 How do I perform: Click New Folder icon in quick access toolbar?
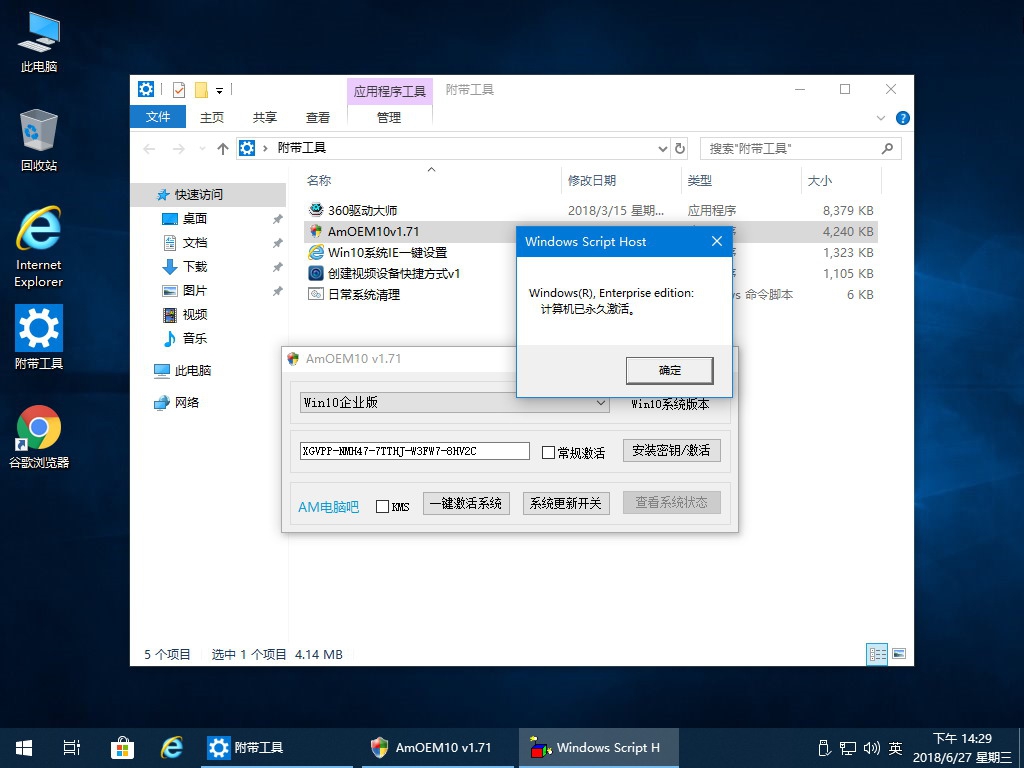[201, 89]
